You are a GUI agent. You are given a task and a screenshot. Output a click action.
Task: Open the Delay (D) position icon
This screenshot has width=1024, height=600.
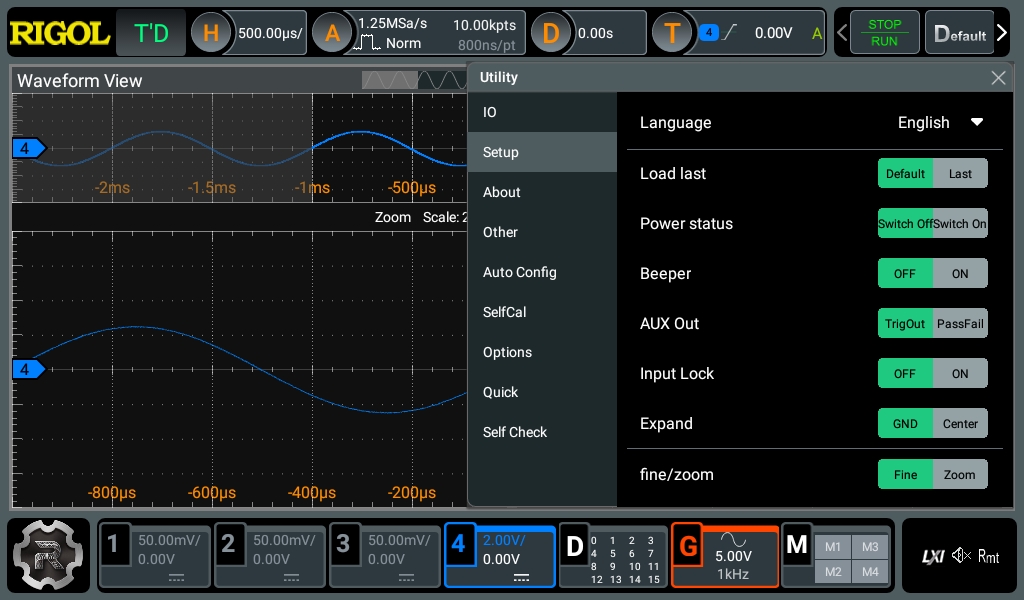[x=551, y=33]
